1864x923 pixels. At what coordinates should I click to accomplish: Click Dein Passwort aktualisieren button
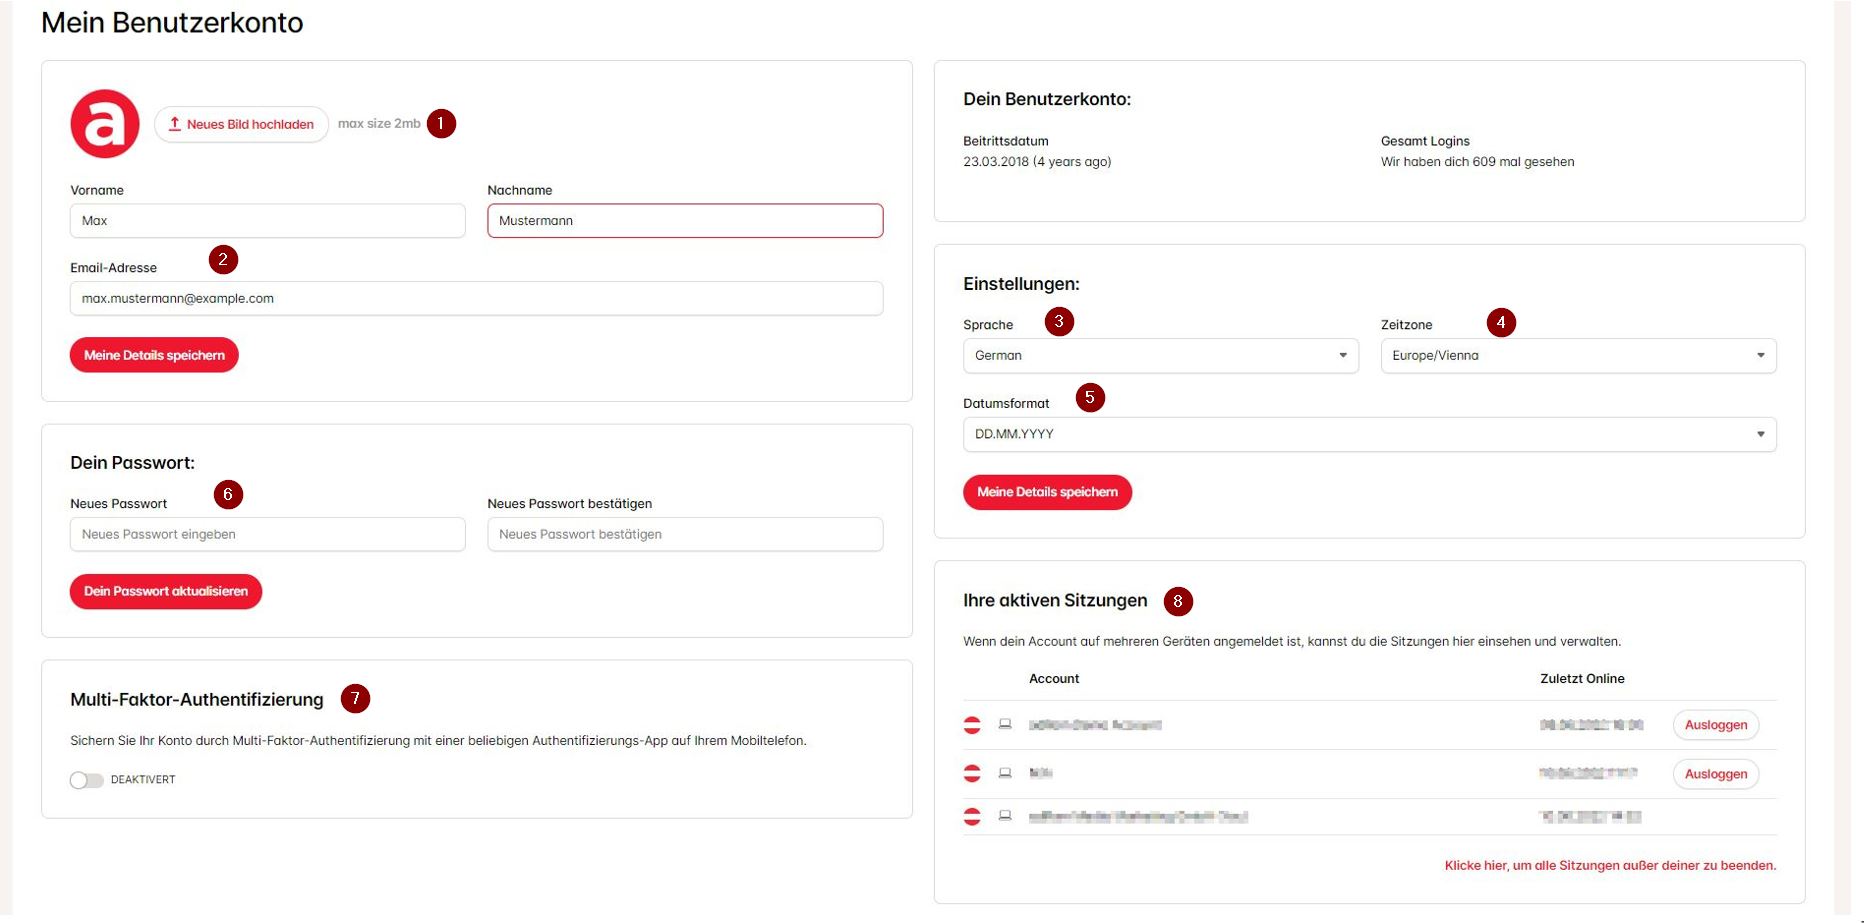[x=166, y=592]
